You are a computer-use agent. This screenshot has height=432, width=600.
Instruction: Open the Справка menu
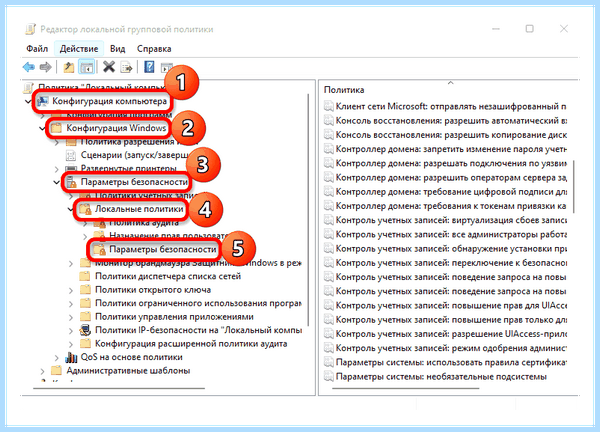coord(154,49)
